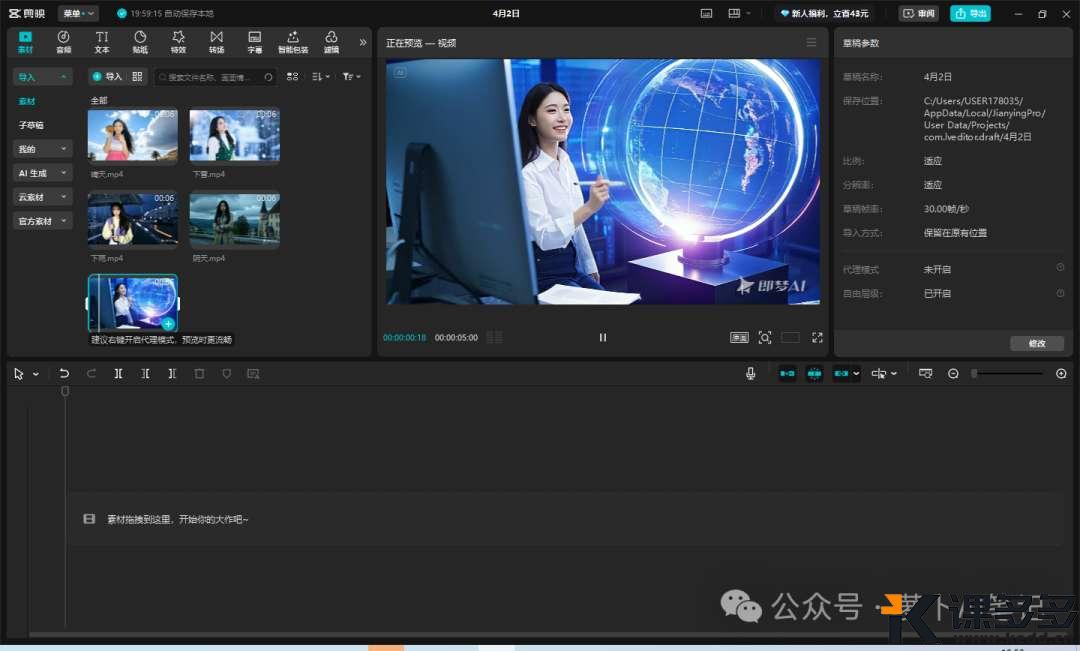Click the split clip tool
1080x651 pixels.
coord(118,373)
